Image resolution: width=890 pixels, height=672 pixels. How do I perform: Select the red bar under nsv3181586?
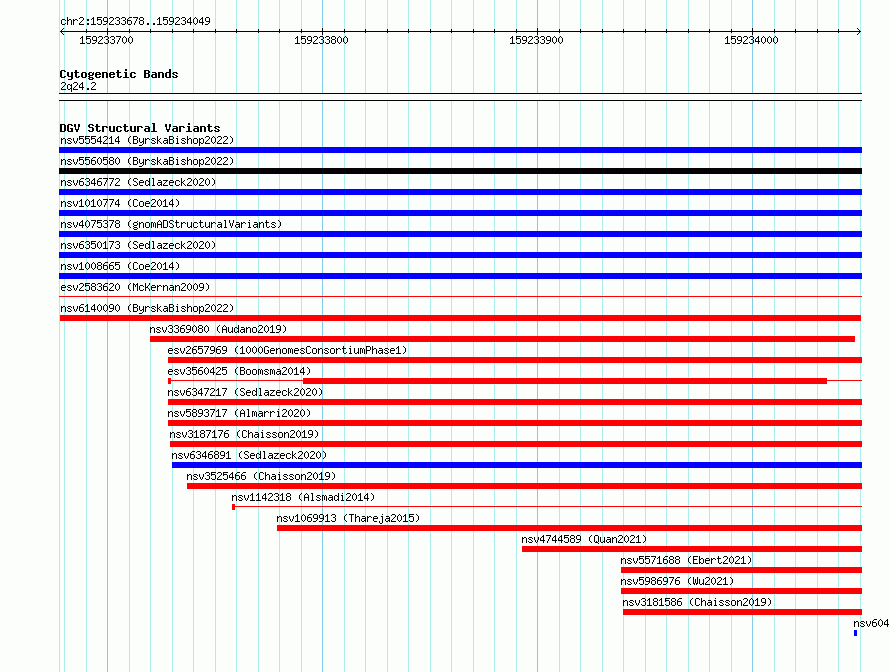[x=742, y=612]
